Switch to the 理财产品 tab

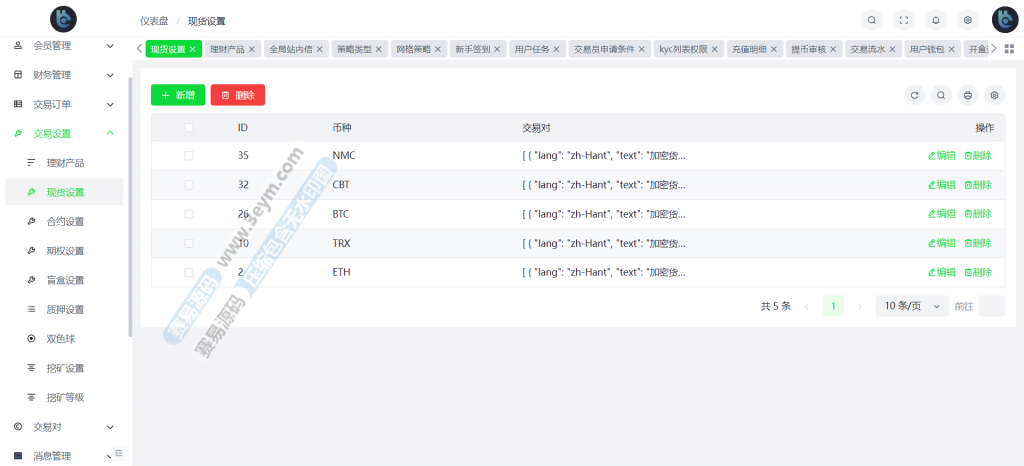coord(226,49)
